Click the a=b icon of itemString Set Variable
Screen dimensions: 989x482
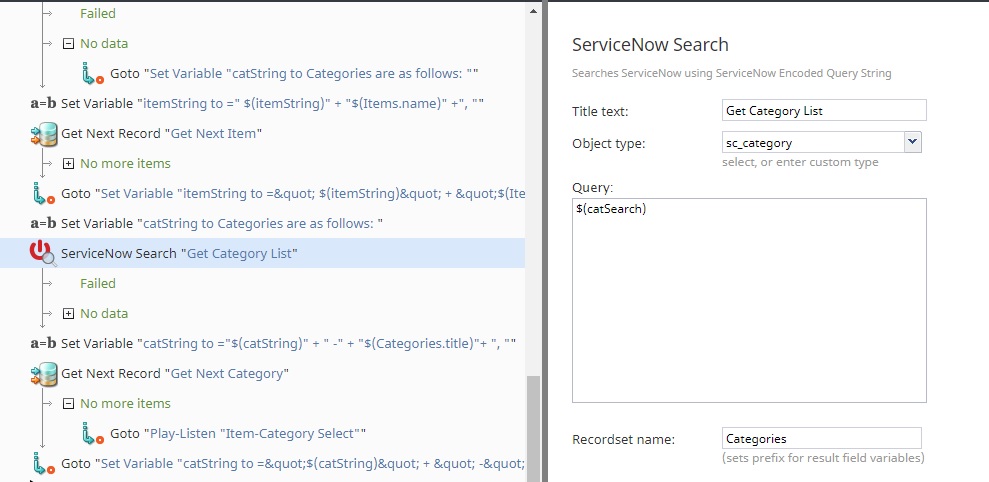[43, 103]
